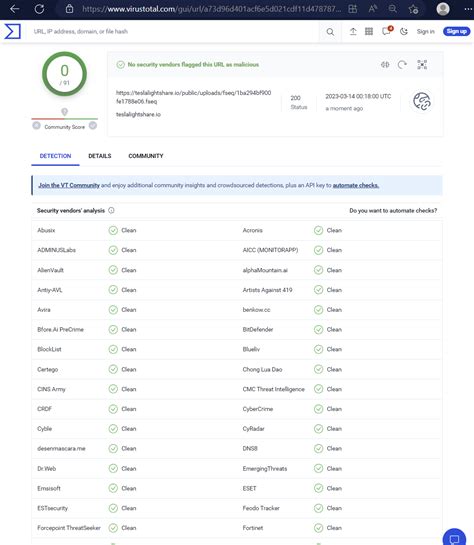
Task: Click the Bfore.Ai PreCrime vendor name
Action: click(x=60, y=330)
